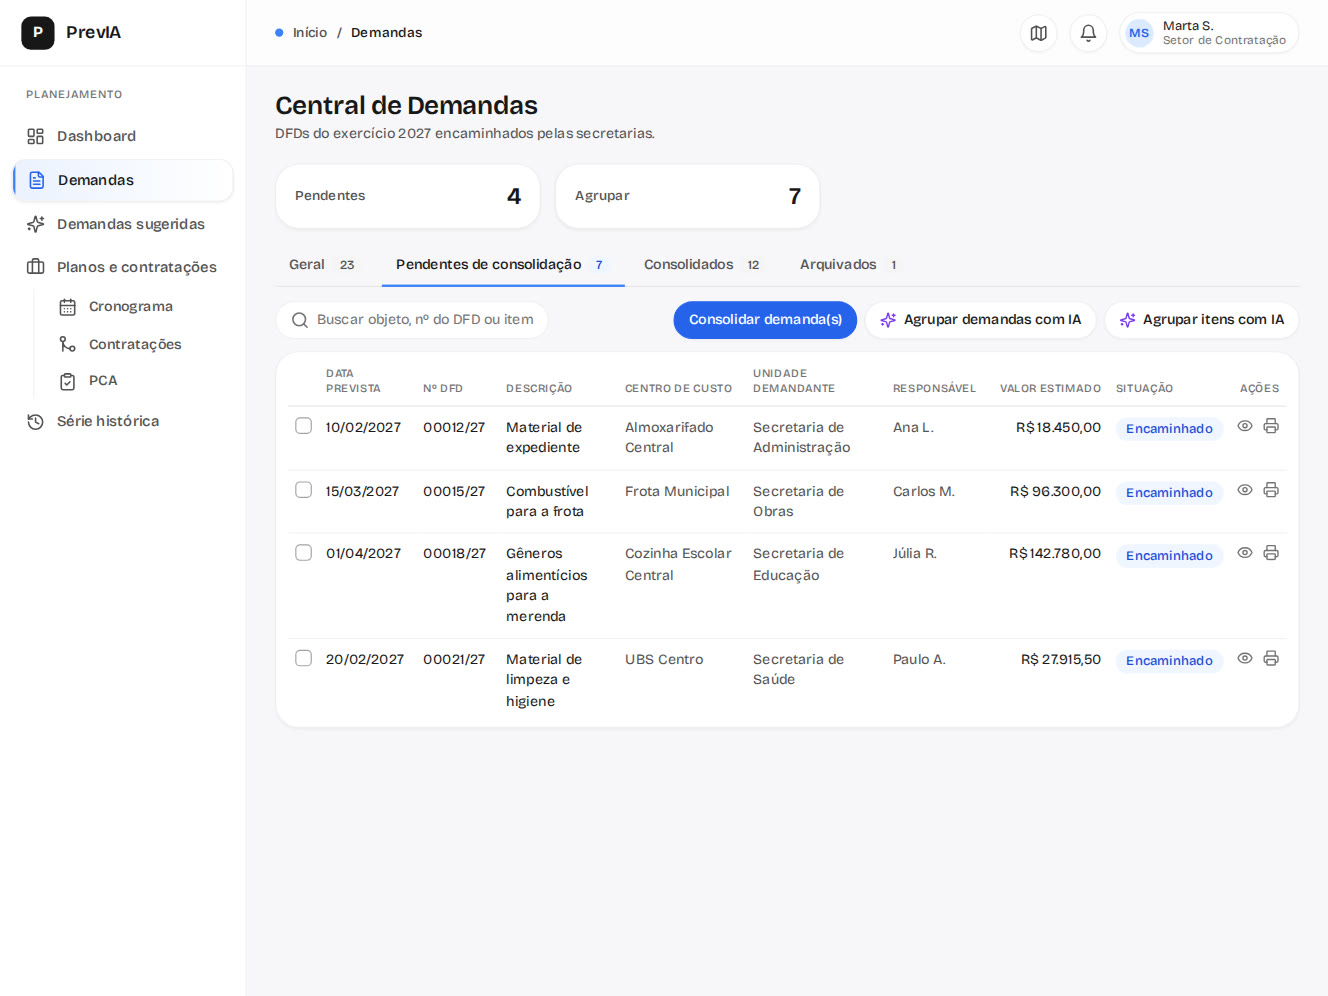Open Planos e contratações menu
The height and width of the screenshot is (996, 1328).
click(x=123, y=267)
